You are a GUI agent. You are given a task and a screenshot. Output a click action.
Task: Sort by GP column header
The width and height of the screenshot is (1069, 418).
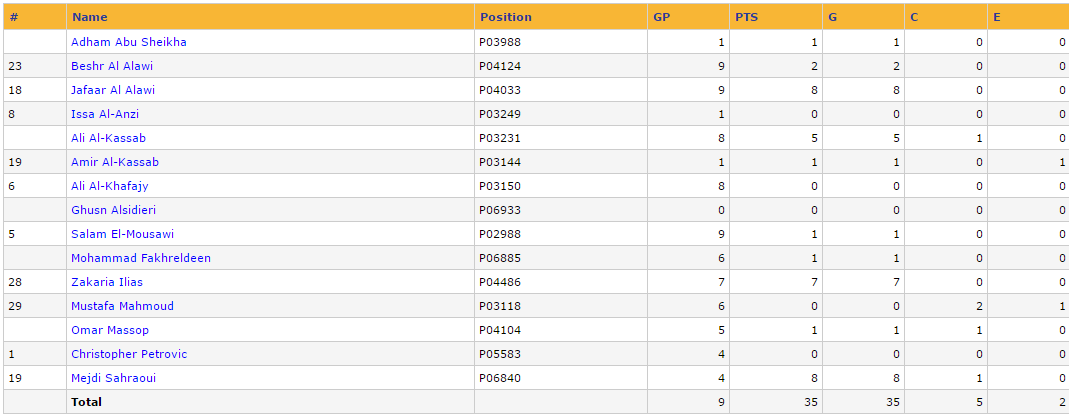click(x=661, y=18)
